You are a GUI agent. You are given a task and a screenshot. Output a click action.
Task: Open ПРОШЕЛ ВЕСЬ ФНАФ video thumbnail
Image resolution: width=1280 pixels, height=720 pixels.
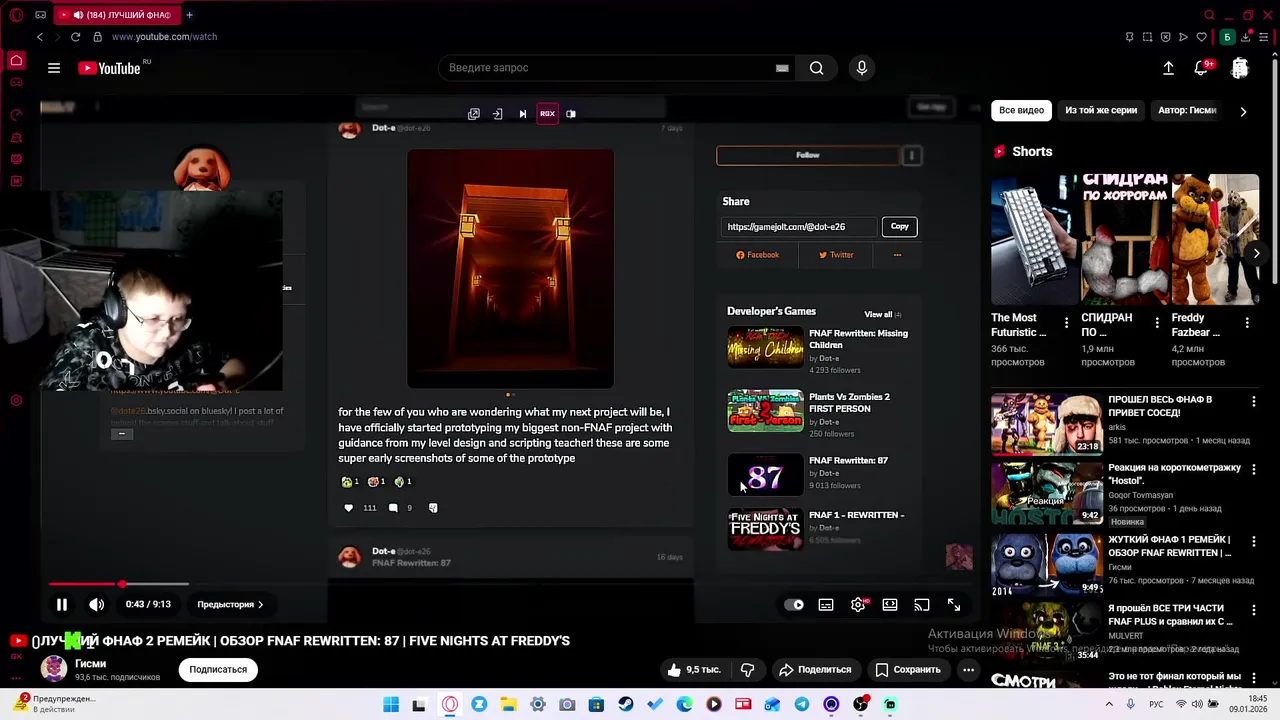click(1046, 424)
